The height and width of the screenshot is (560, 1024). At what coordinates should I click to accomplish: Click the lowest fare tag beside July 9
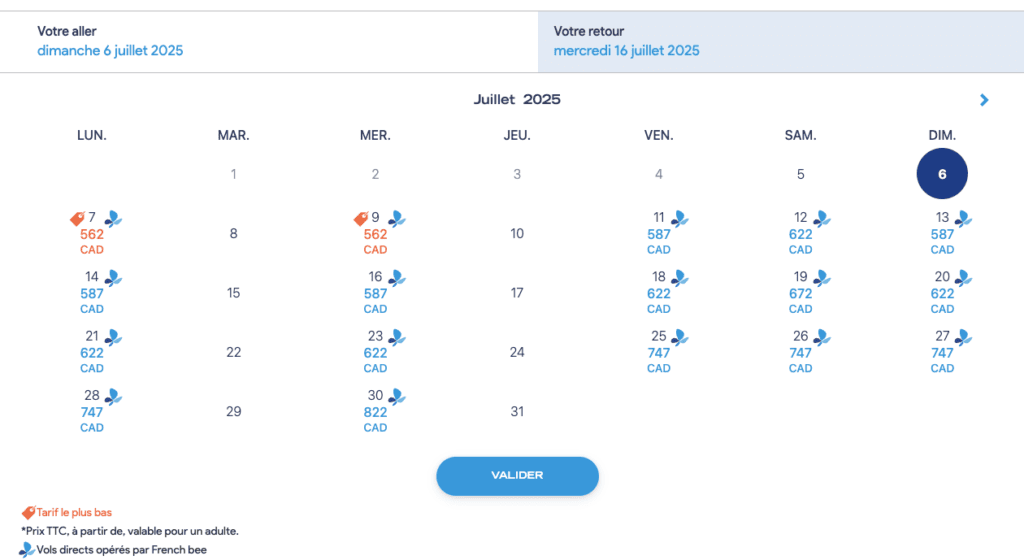360,218
